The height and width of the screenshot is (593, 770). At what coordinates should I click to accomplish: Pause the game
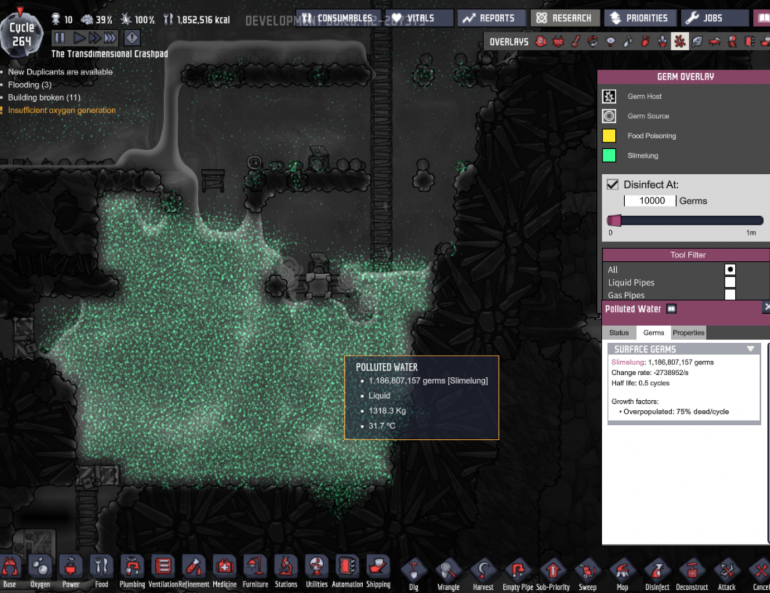click(60, 38)
